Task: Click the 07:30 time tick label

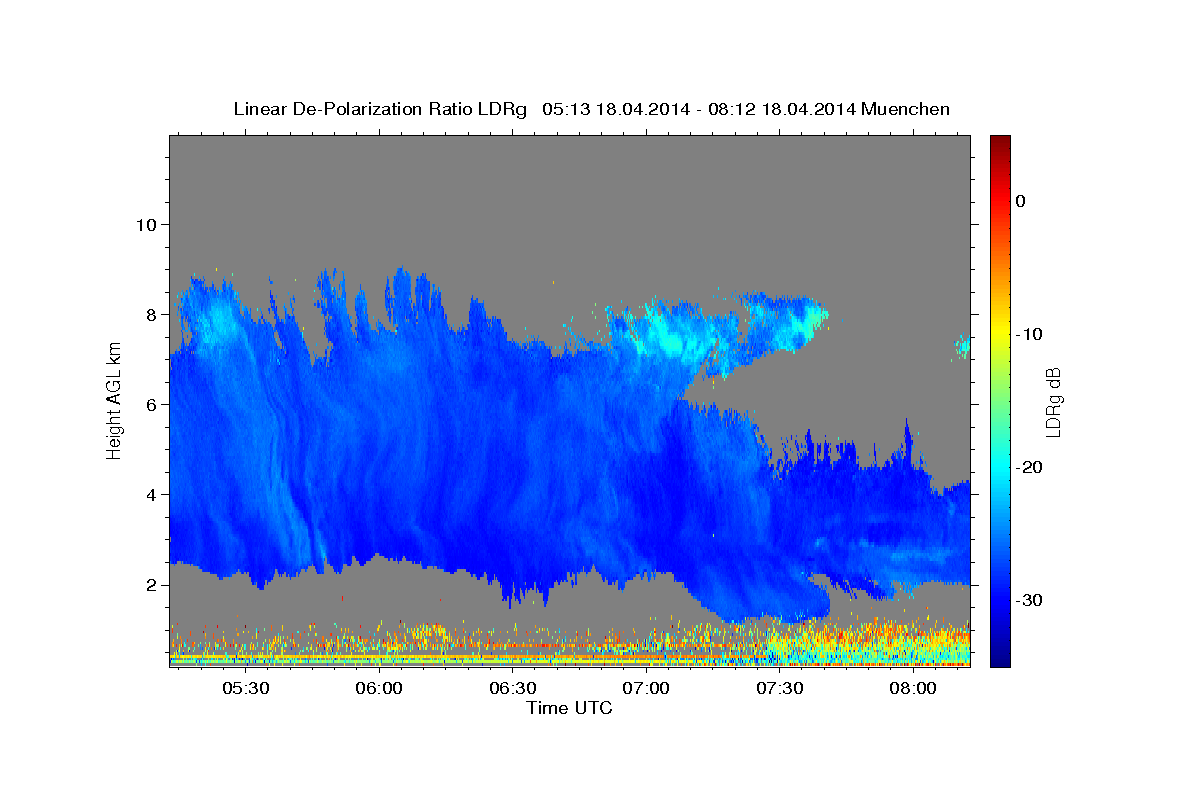Action: [779, 689]
